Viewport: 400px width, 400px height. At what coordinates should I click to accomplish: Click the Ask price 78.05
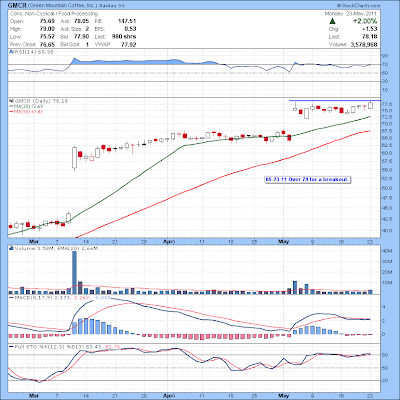pos(82,21)
